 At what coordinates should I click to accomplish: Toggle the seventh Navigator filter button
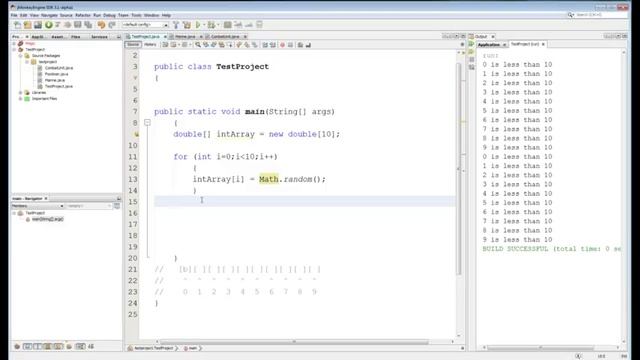tap(80, 346)
